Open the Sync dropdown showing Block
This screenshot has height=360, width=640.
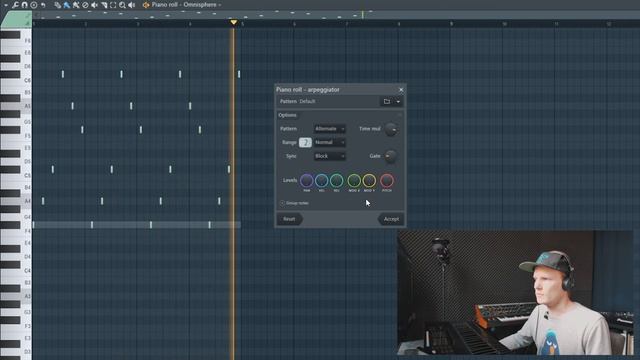pos(330,156)
